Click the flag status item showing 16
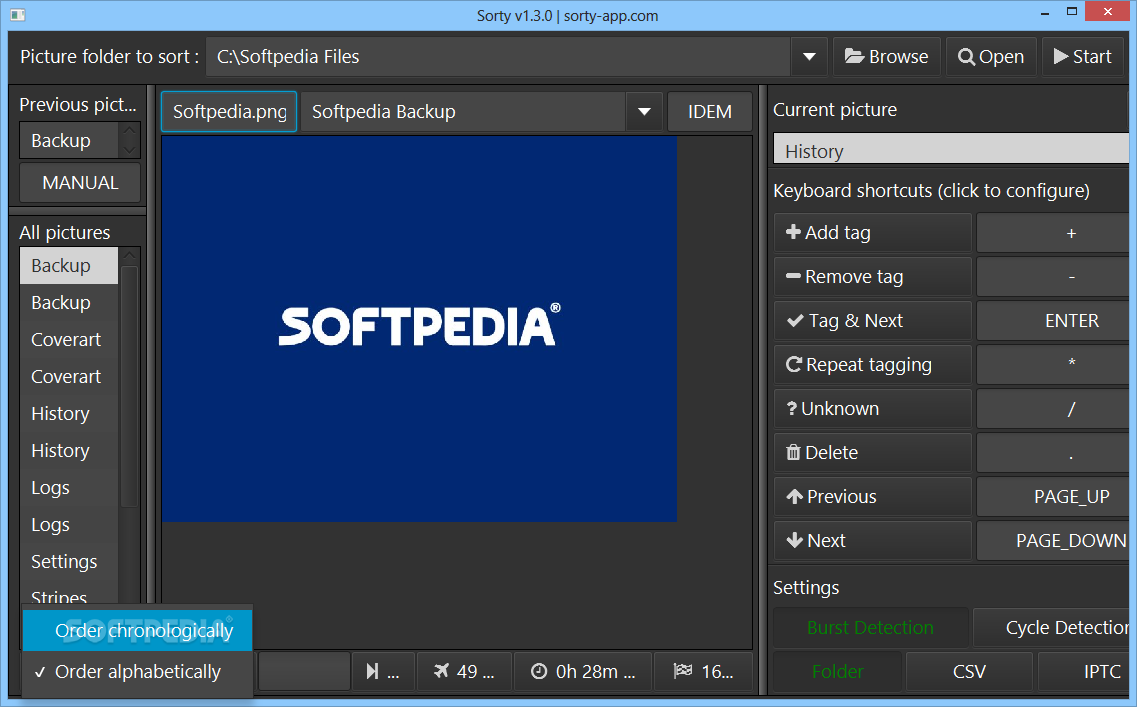The image size is (1137, 707). (703, 671)
